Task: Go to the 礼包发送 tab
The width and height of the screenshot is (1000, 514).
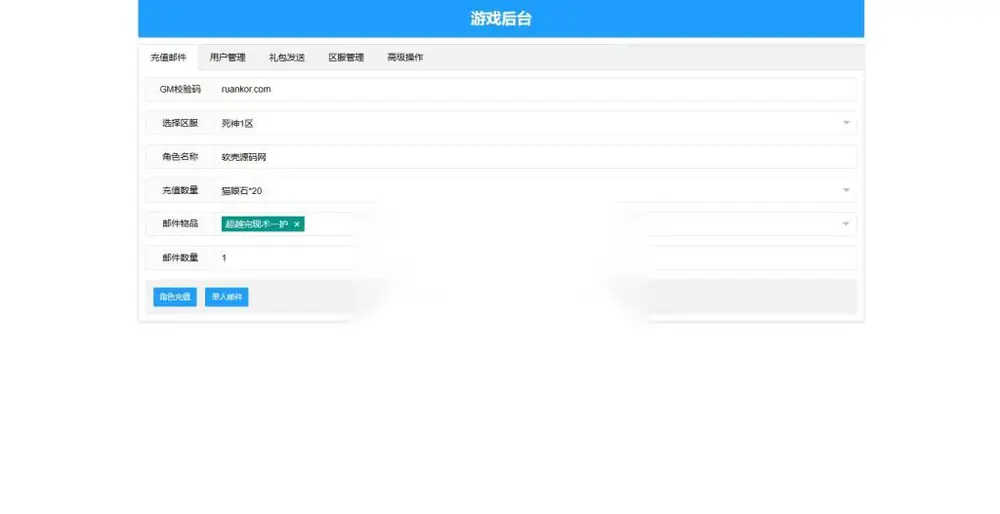Action: click(287, 57)
